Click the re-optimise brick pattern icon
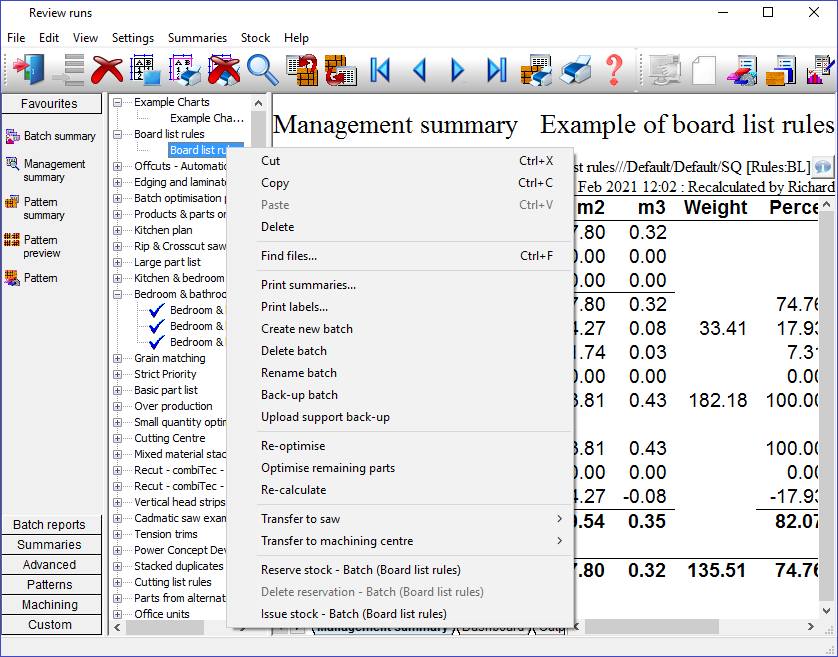Image resolution: width=838 pixels, height=657 pixels. 302,69
